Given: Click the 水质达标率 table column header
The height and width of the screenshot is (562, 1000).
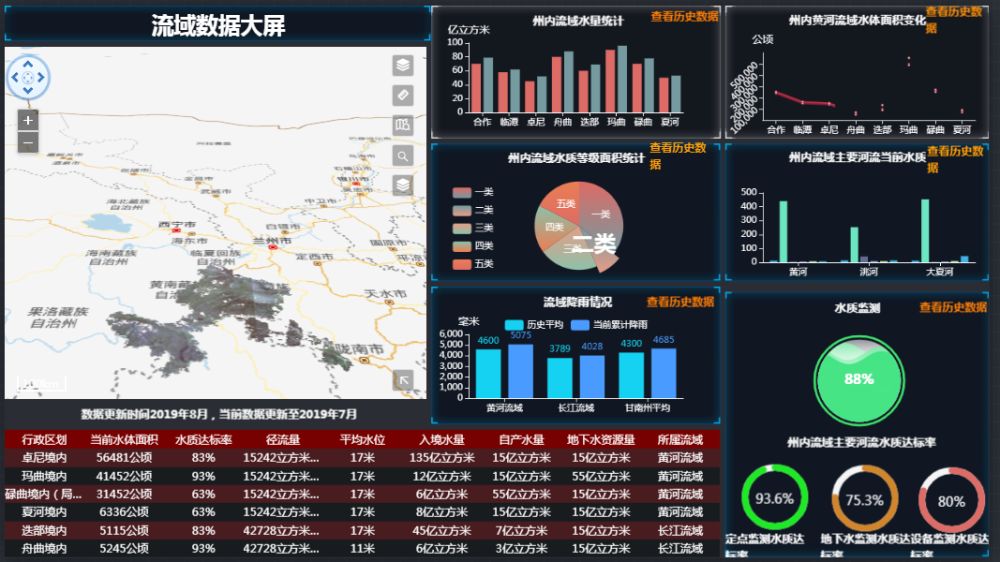Looking at the screenshot, I should pyautogui.click(x=204, y=440).
